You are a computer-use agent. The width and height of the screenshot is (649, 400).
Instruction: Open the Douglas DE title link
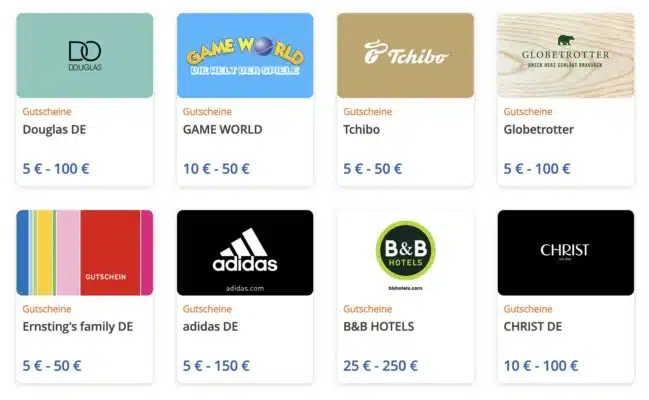click(54, 130)
